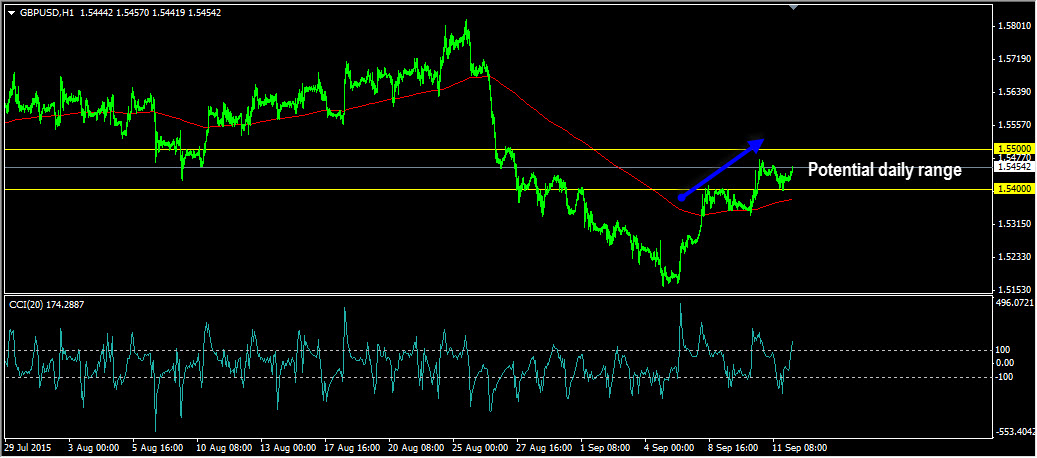Click the 25 Aug 00:00 time label

pyautogui.click(x=479, y=447)
